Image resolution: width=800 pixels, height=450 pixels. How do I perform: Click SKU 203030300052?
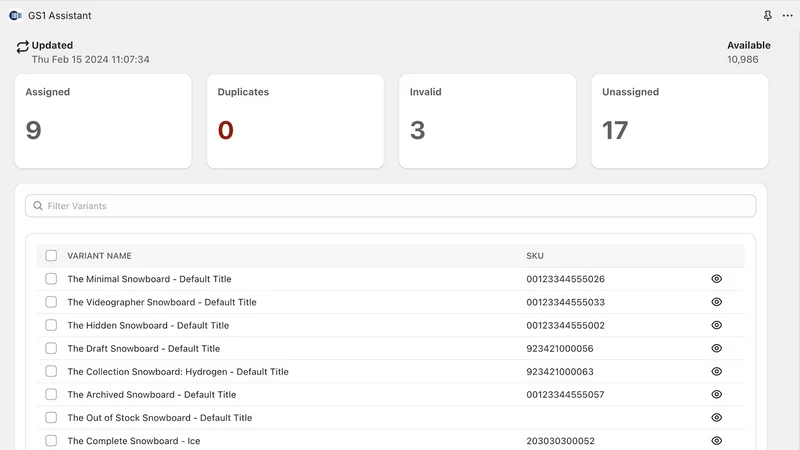560,441
